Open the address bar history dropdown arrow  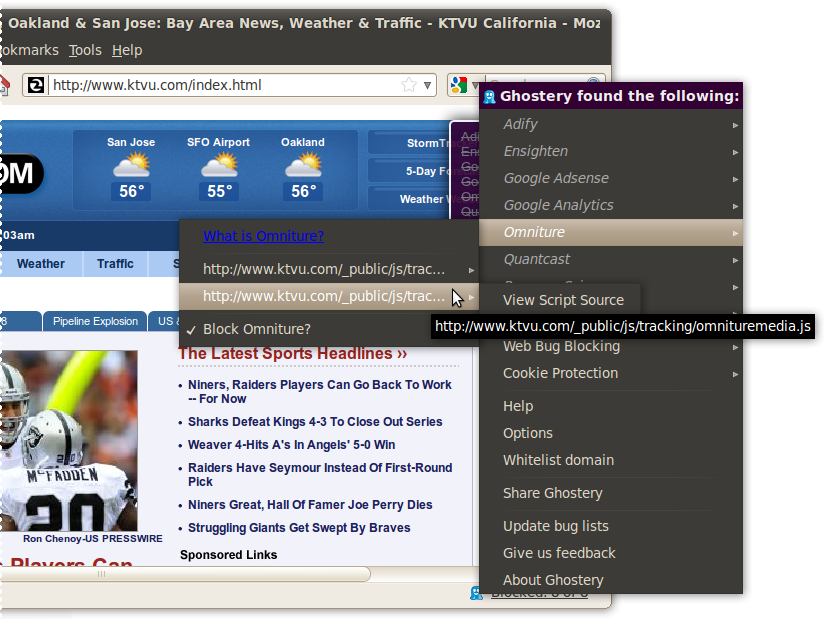tap(427, 85)
